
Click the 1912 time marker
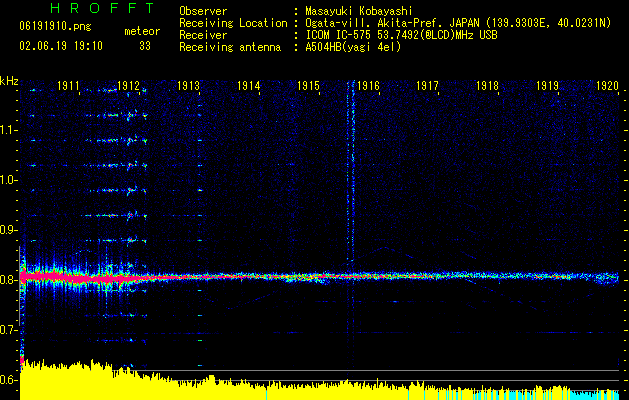click(128, 85)
